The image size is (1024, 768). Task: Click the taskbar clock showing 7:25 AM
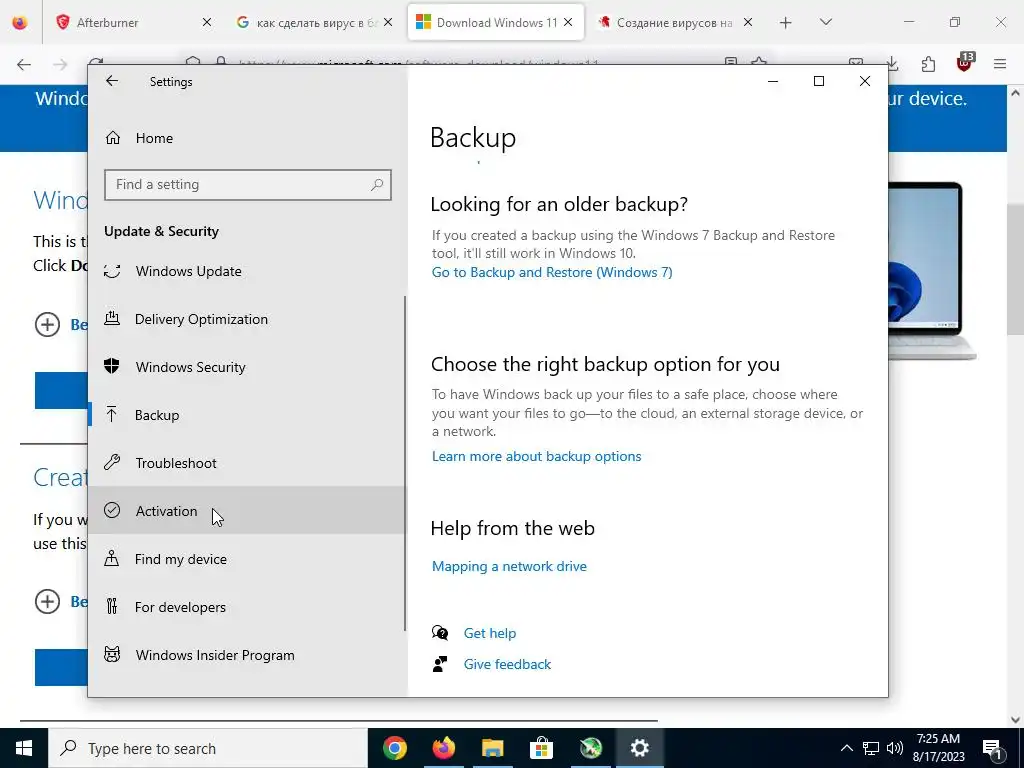938,748
